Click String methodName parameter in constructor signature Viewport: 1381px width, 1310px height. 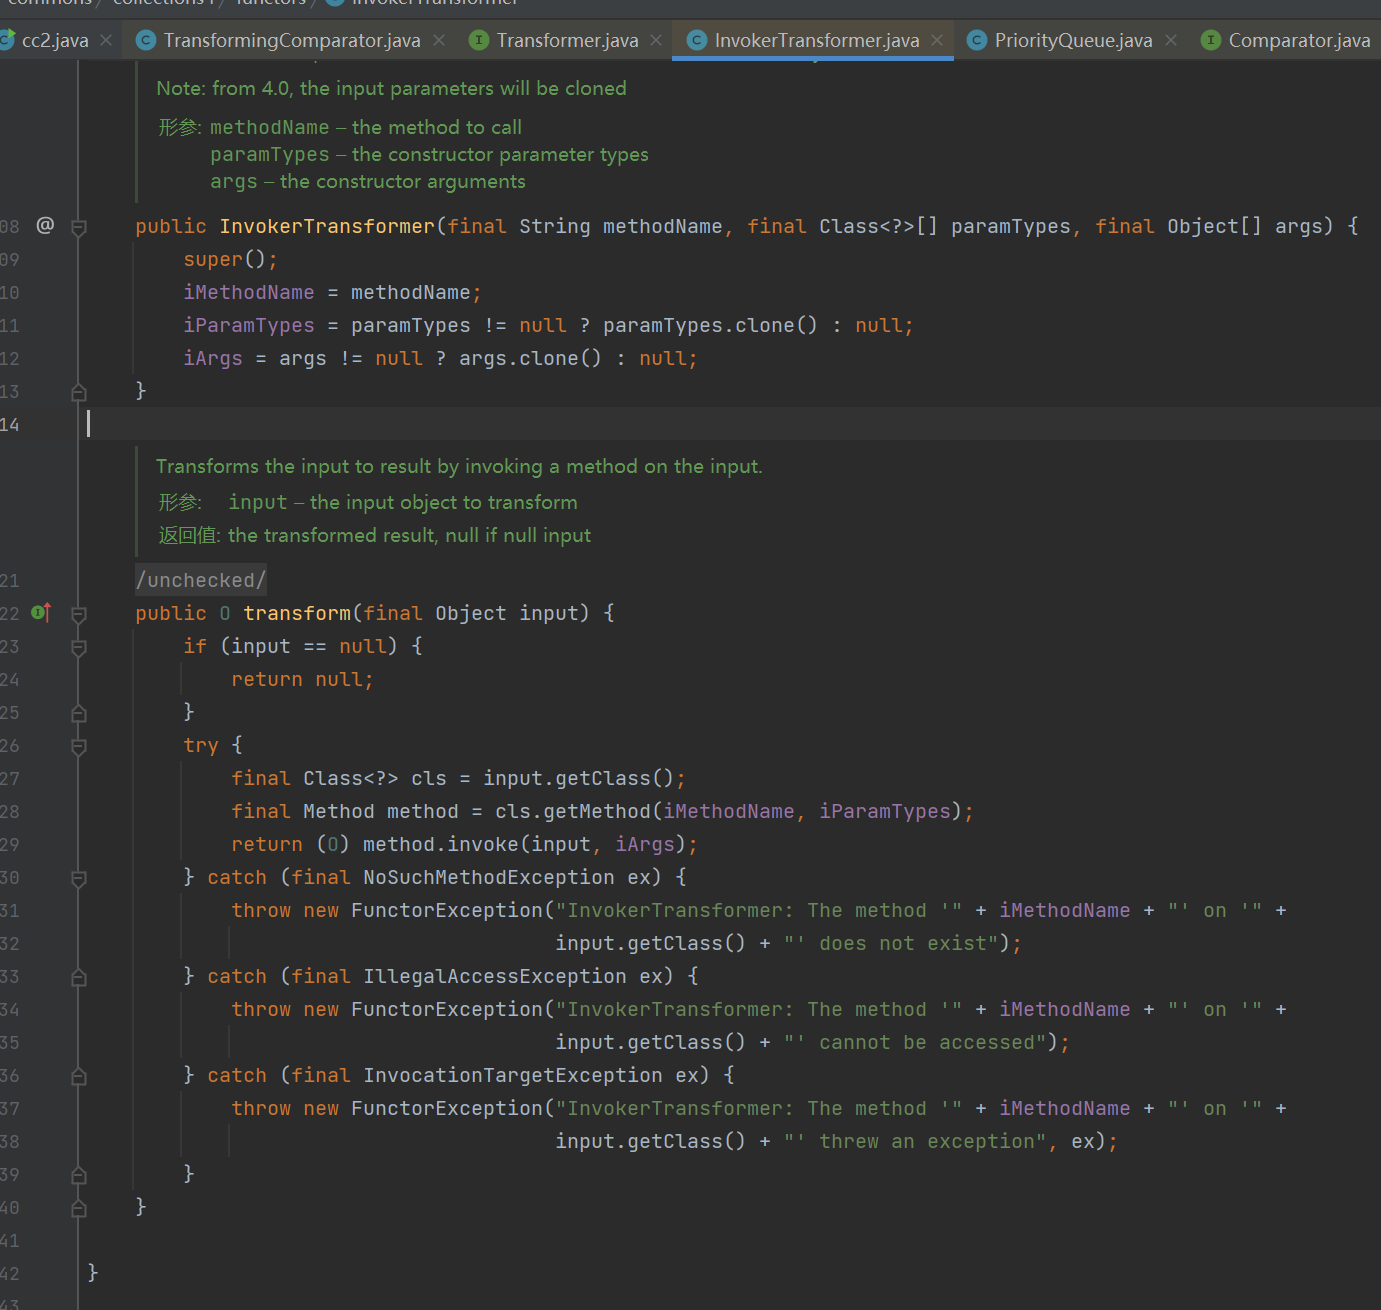(620, 226)
